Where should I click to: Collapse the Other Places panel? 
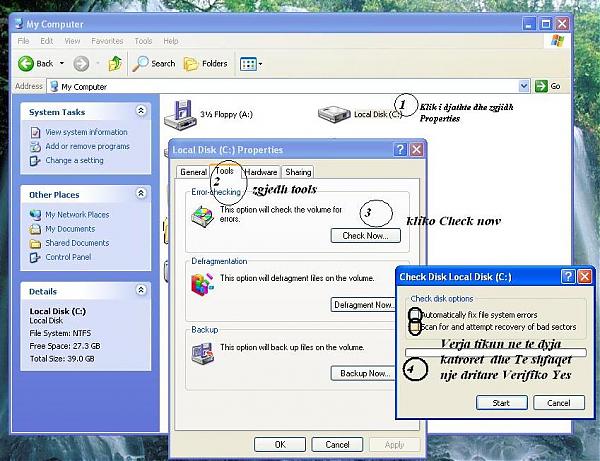tap(141, 194)
